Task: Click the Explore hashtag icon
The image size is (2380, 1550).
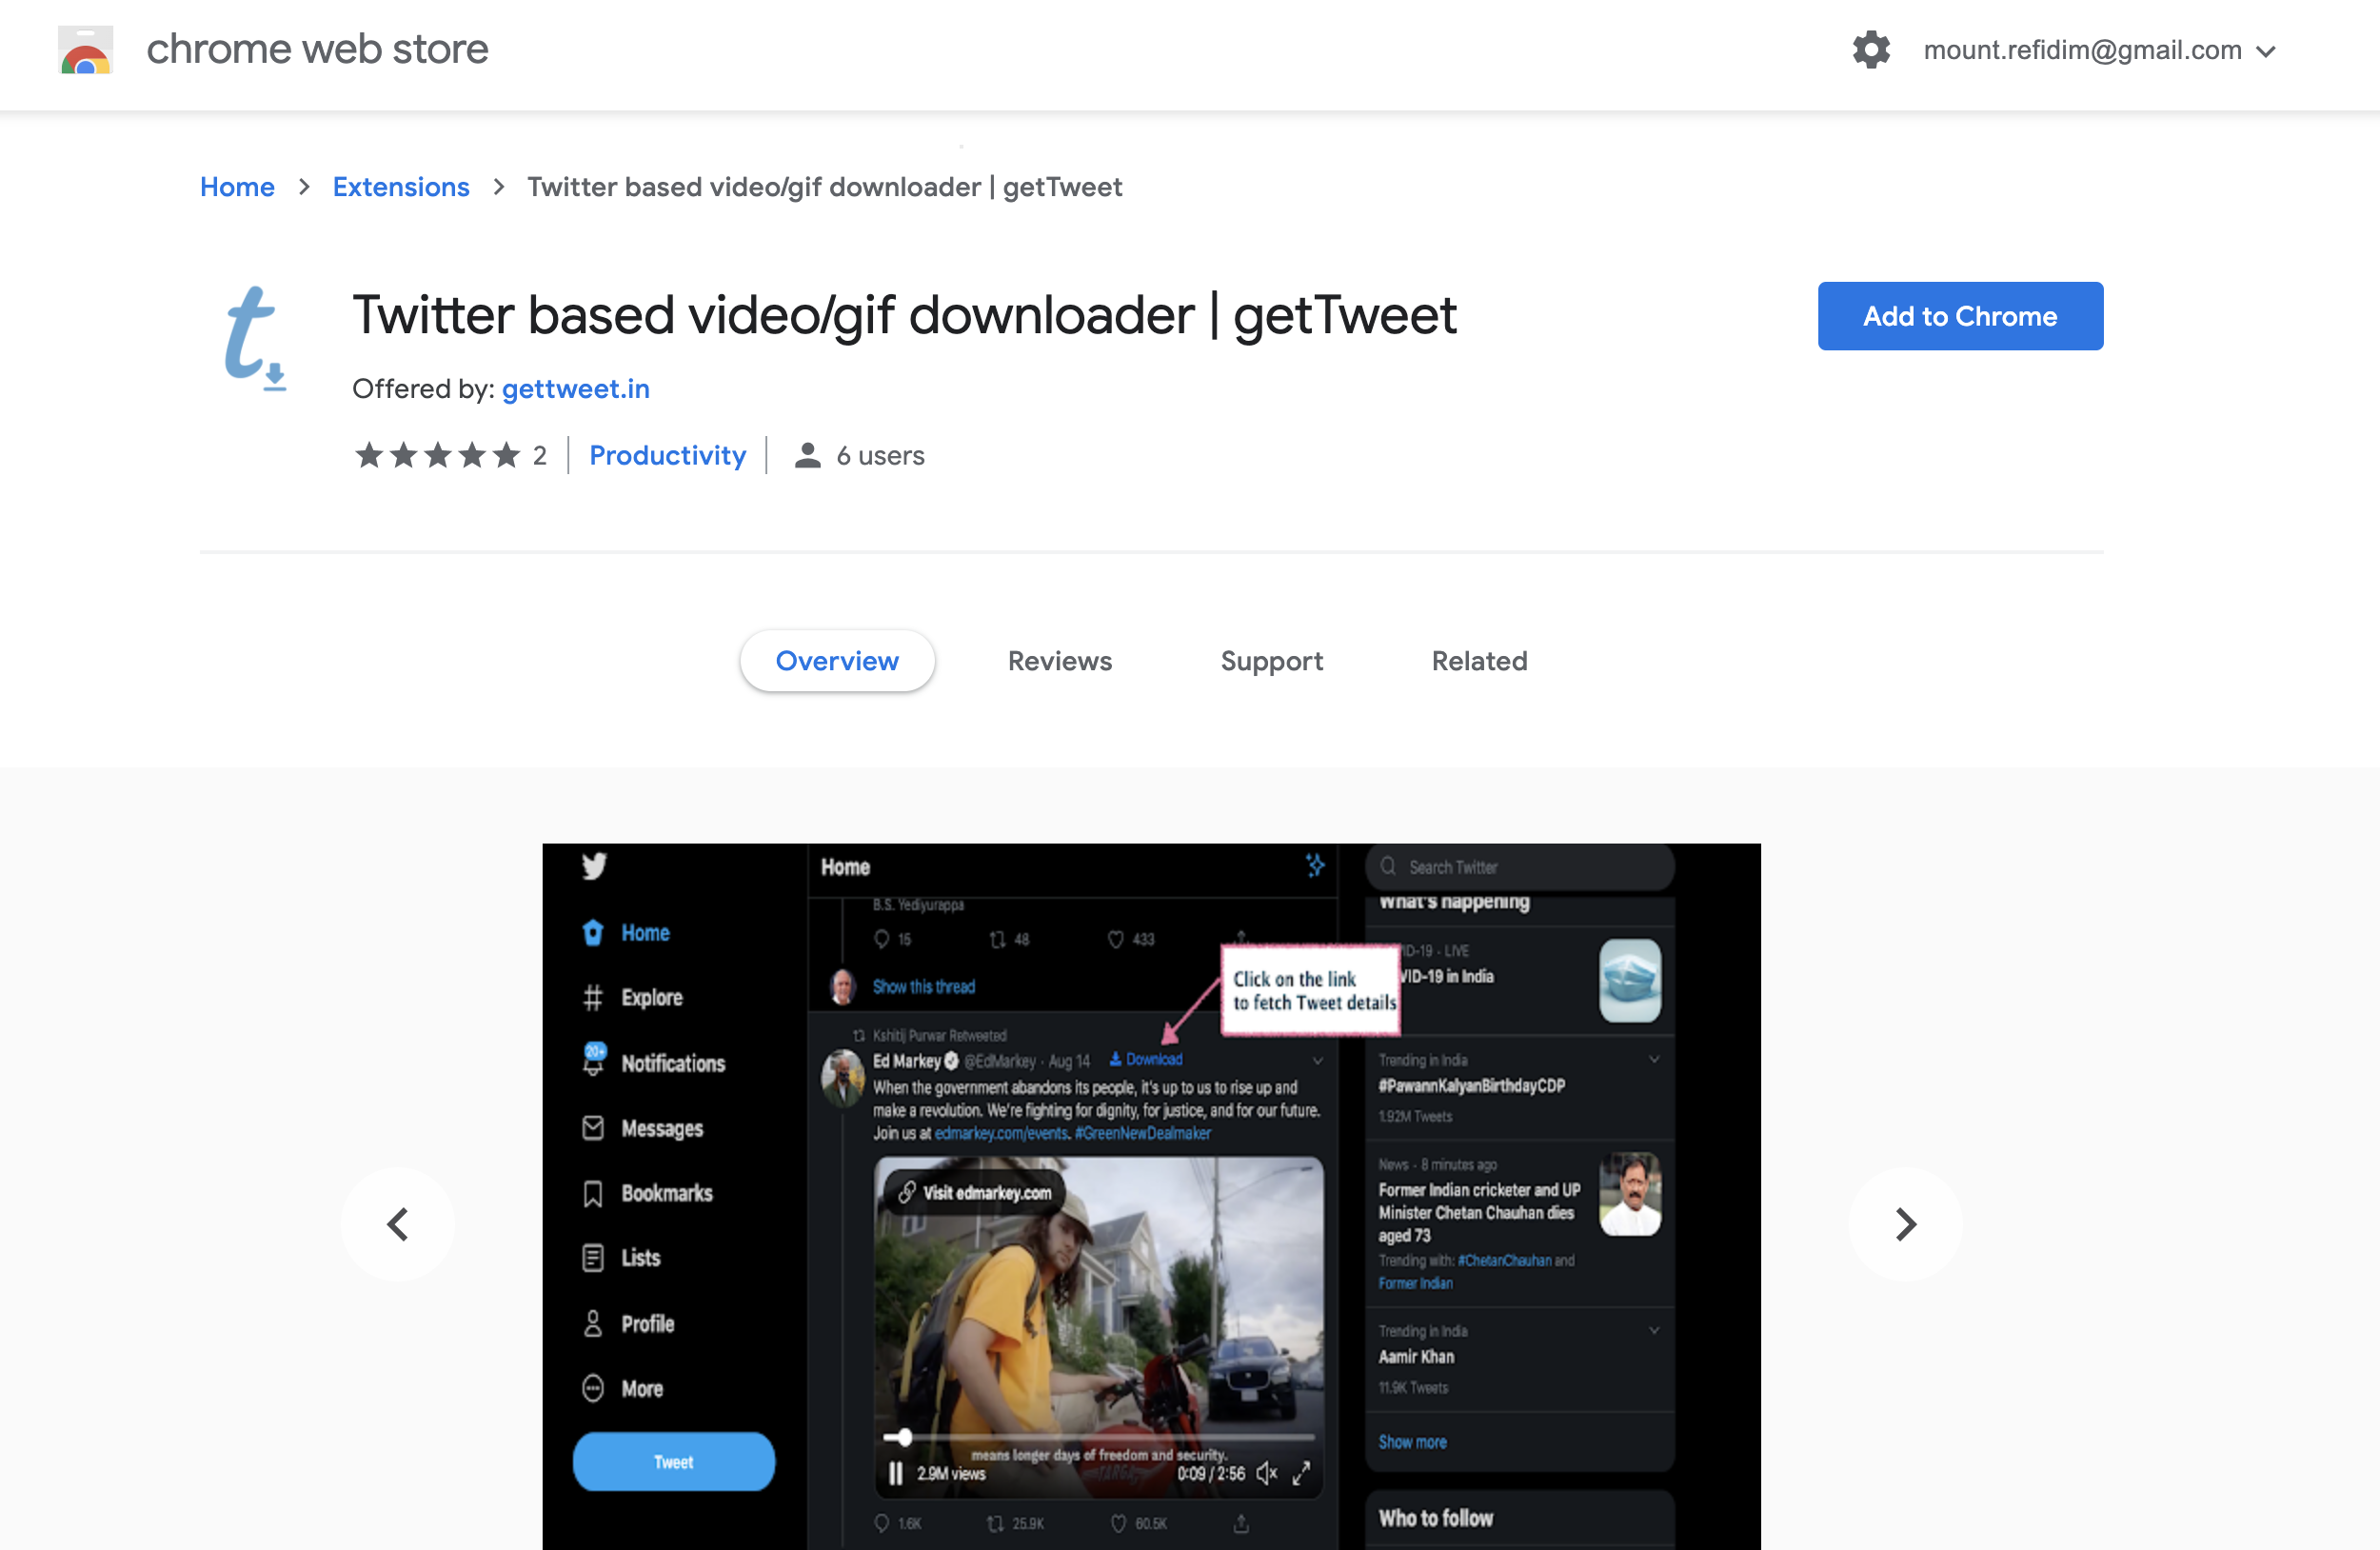Action: (x=594, y=997)
